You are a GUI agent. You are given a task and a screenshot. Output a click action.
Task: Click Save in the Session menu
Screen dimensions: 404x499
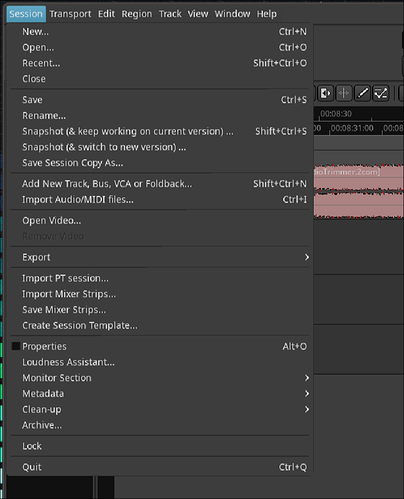click(x=160, y=100)
